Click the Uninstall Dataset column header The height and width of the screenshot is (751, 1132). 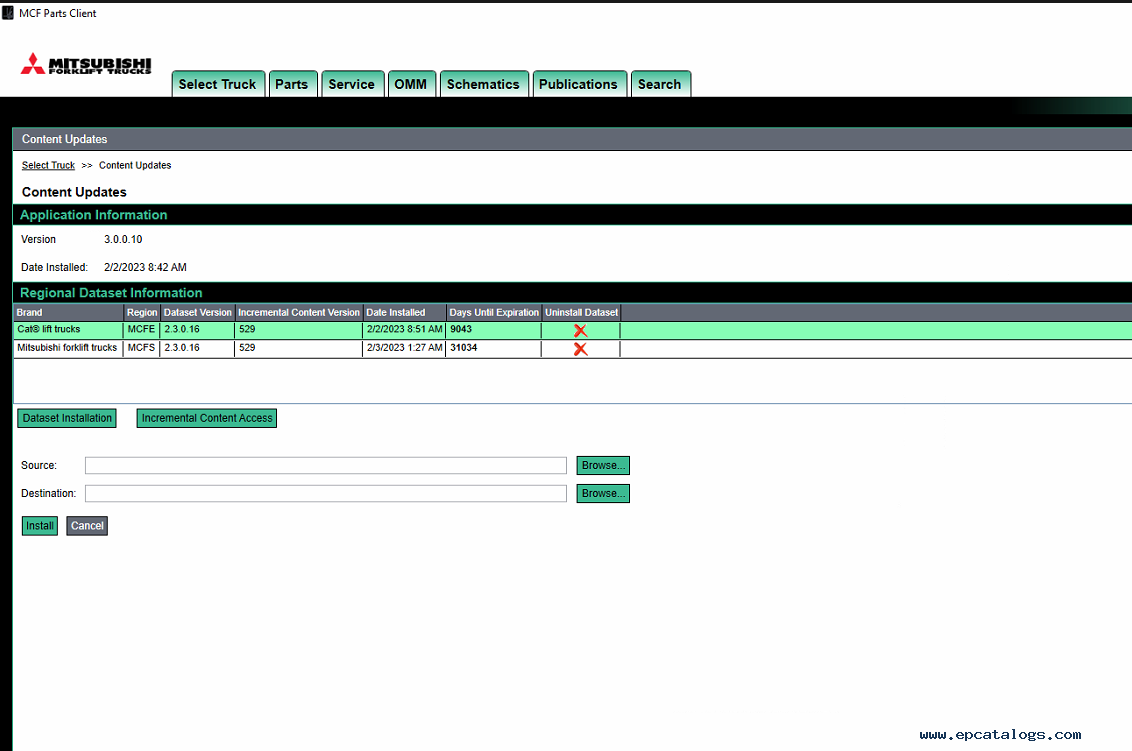[x=581, y=313]
